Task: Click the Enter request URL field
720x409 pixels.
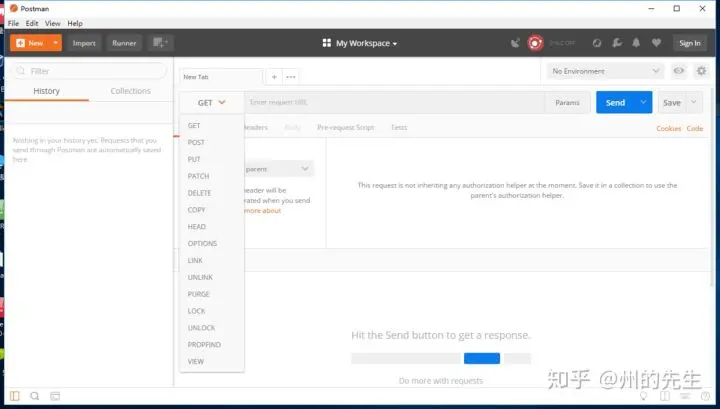Action: click(395, 102)
